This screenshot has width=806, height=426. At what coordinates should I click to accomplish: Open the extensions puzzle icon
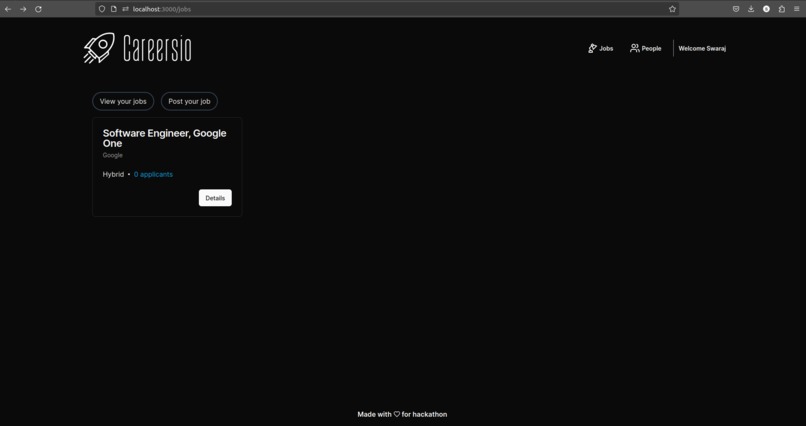pos(782,9)
